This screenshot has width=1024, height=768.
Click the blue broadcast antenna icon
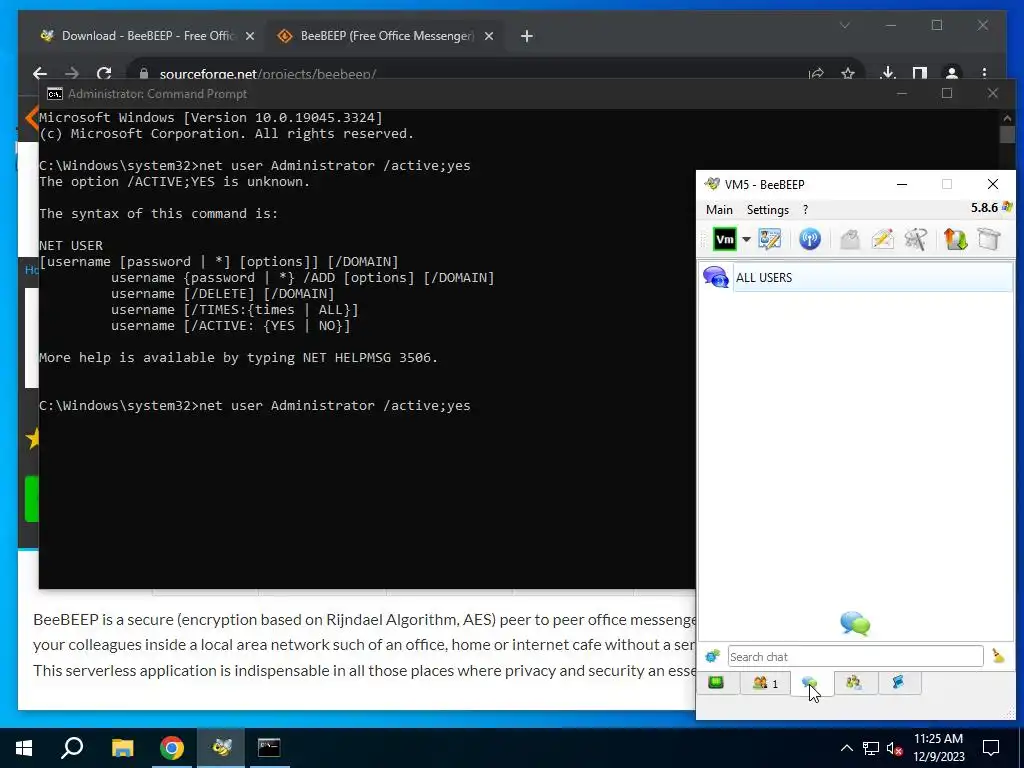tap(810, 240)
